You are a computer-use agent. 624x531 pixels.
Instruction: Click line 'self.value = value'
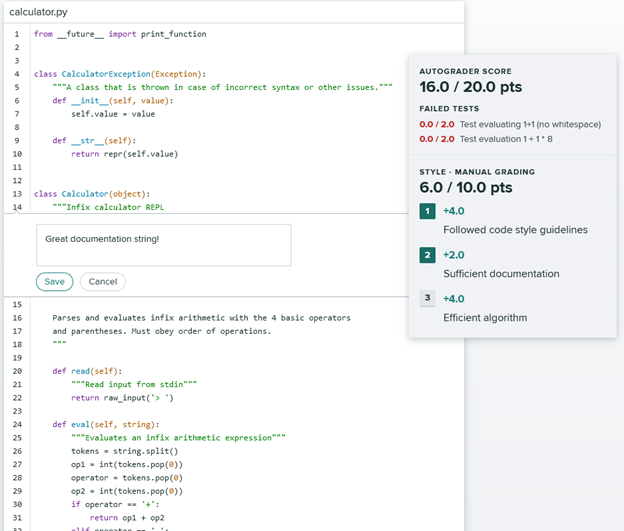(x=113, y=114)
